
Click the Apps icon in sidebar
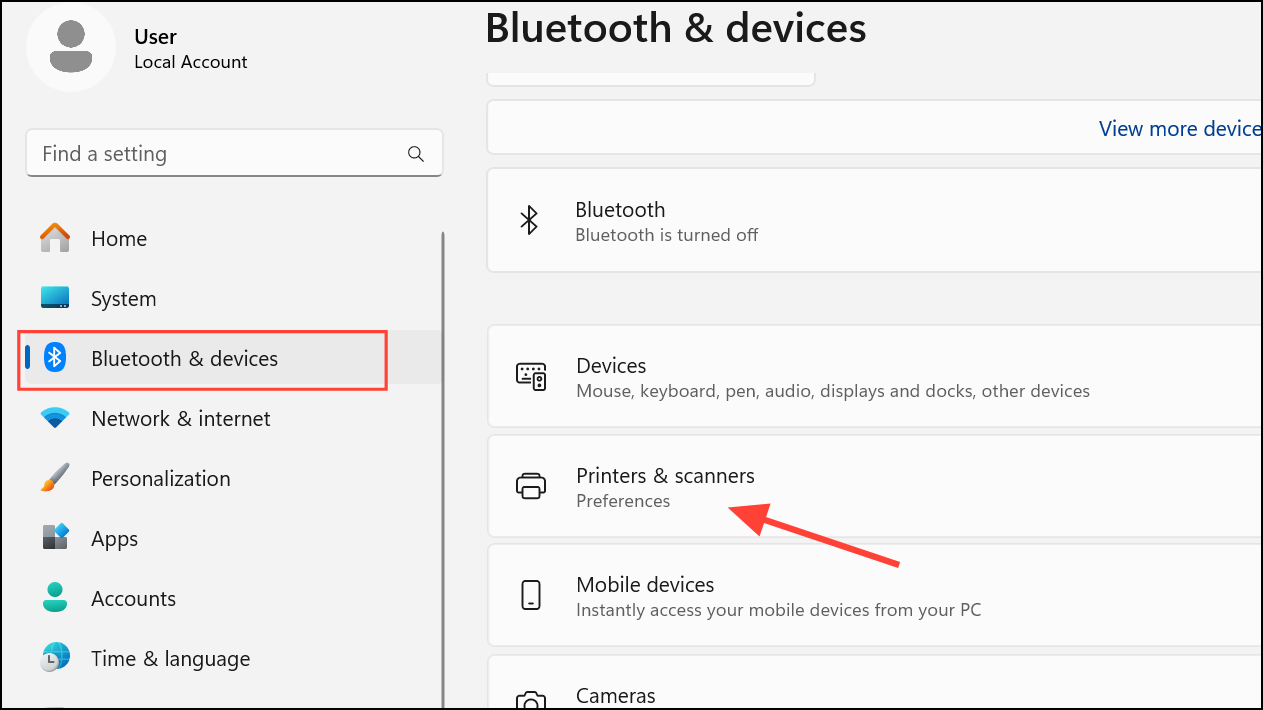point(54,538)
